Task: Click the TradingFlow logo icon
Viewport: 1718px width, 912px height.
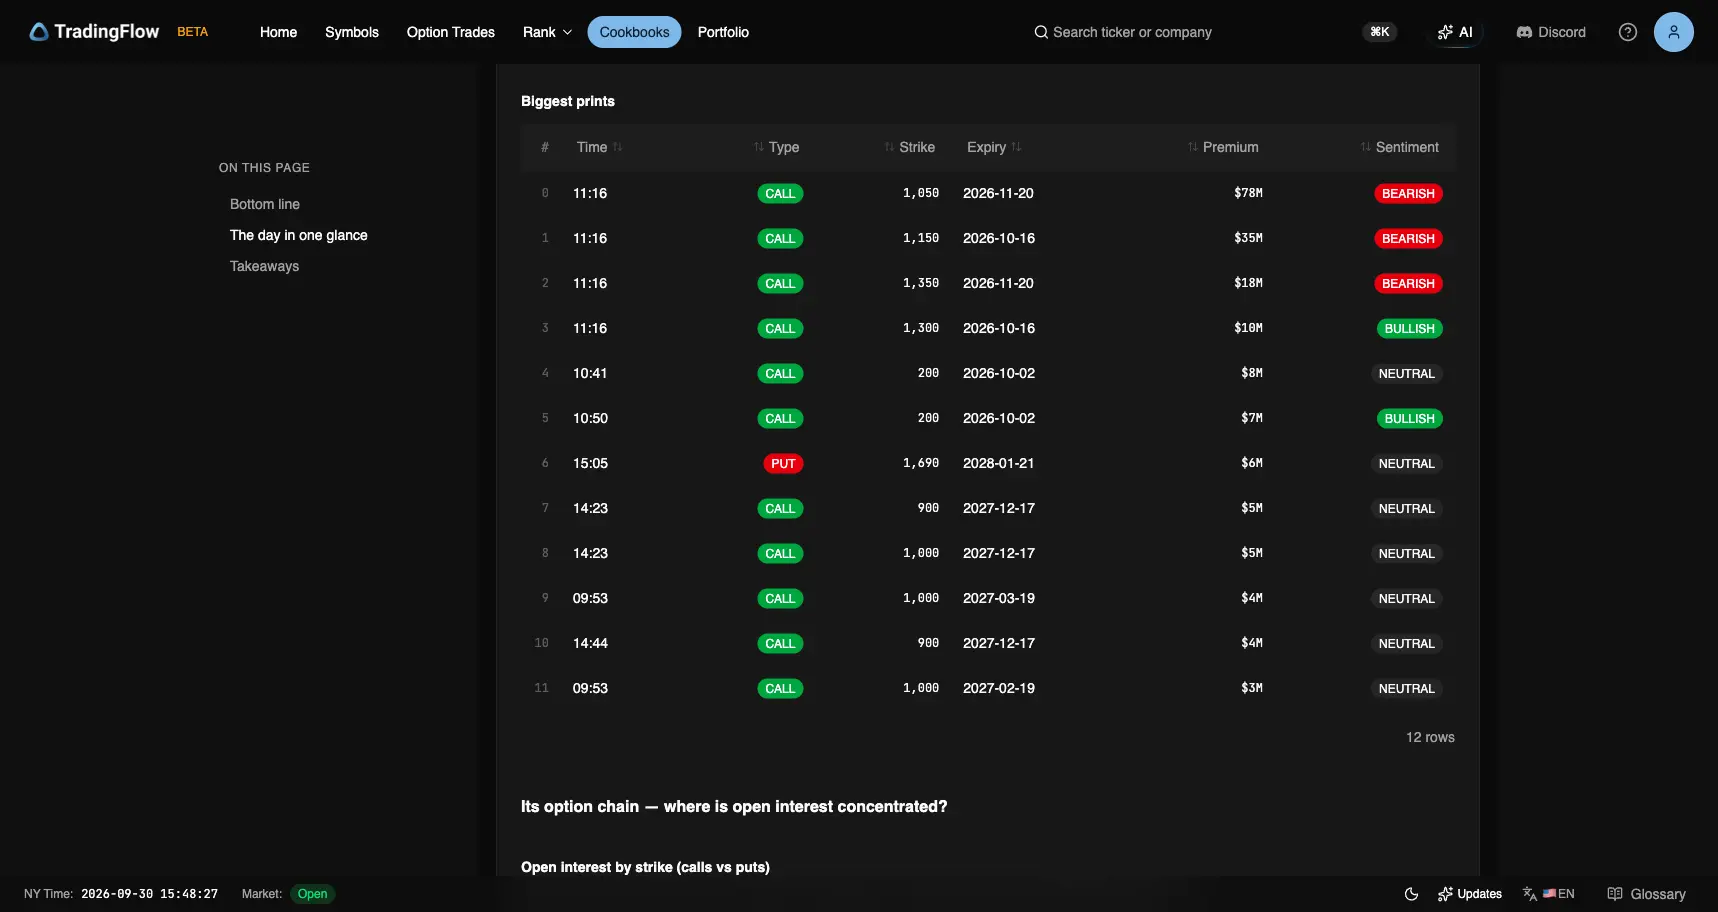Action: [39, 32]
